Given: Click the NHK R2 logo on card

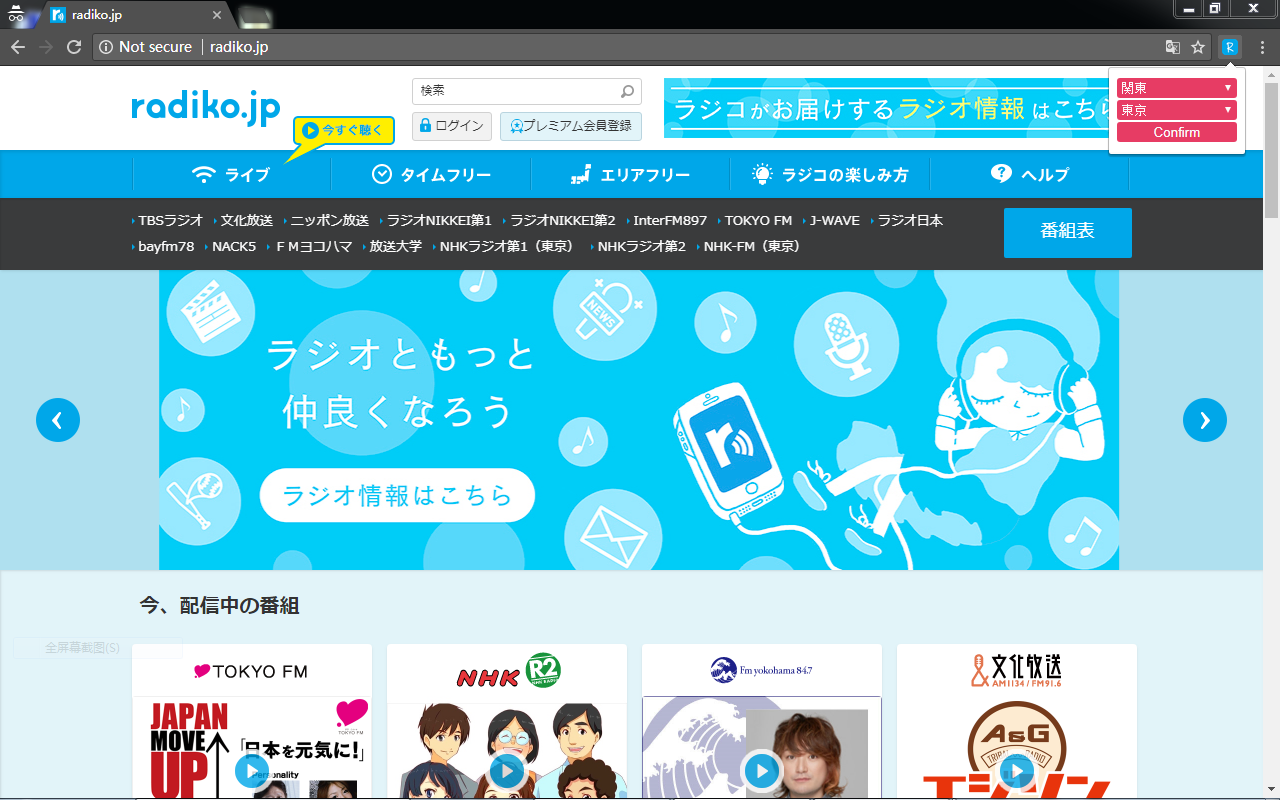Looking at the screenshot, I should [x=507, y=671].
